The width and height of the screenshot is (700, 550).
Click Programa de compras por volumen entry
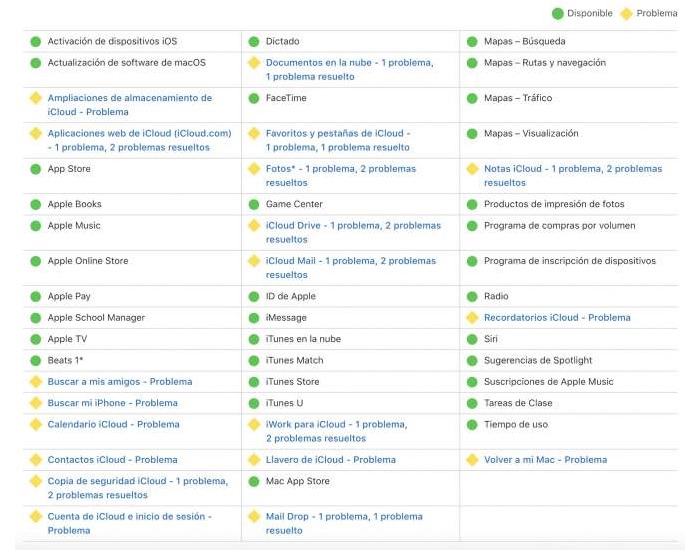(x=560, y=225)
